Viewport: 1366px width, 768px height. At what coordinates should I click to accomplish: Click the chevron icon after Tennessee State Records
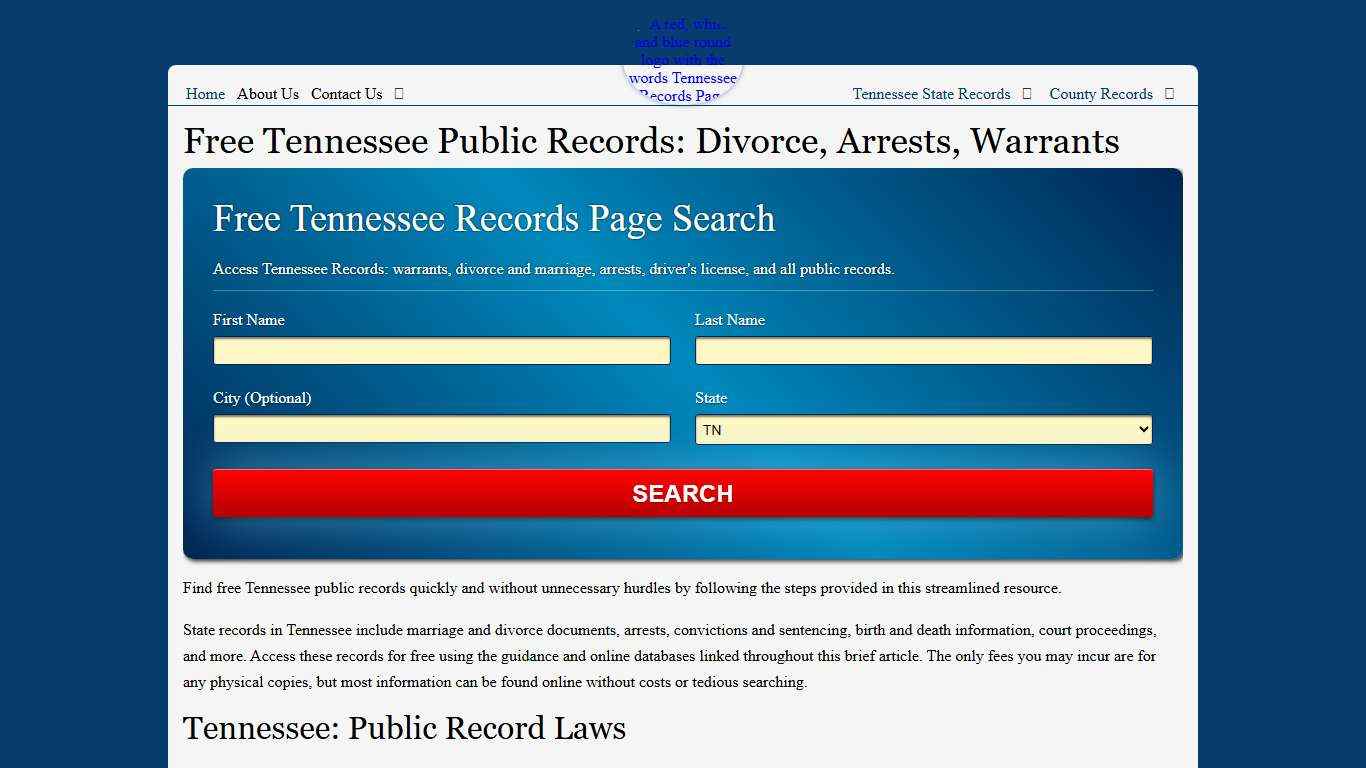click(1026, 94)
